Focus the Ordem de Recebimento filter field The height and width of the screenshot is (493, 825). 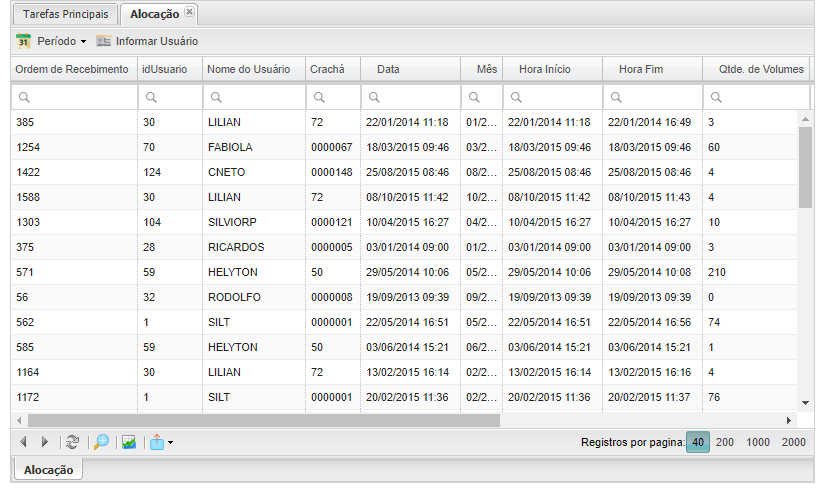[74, 97]
